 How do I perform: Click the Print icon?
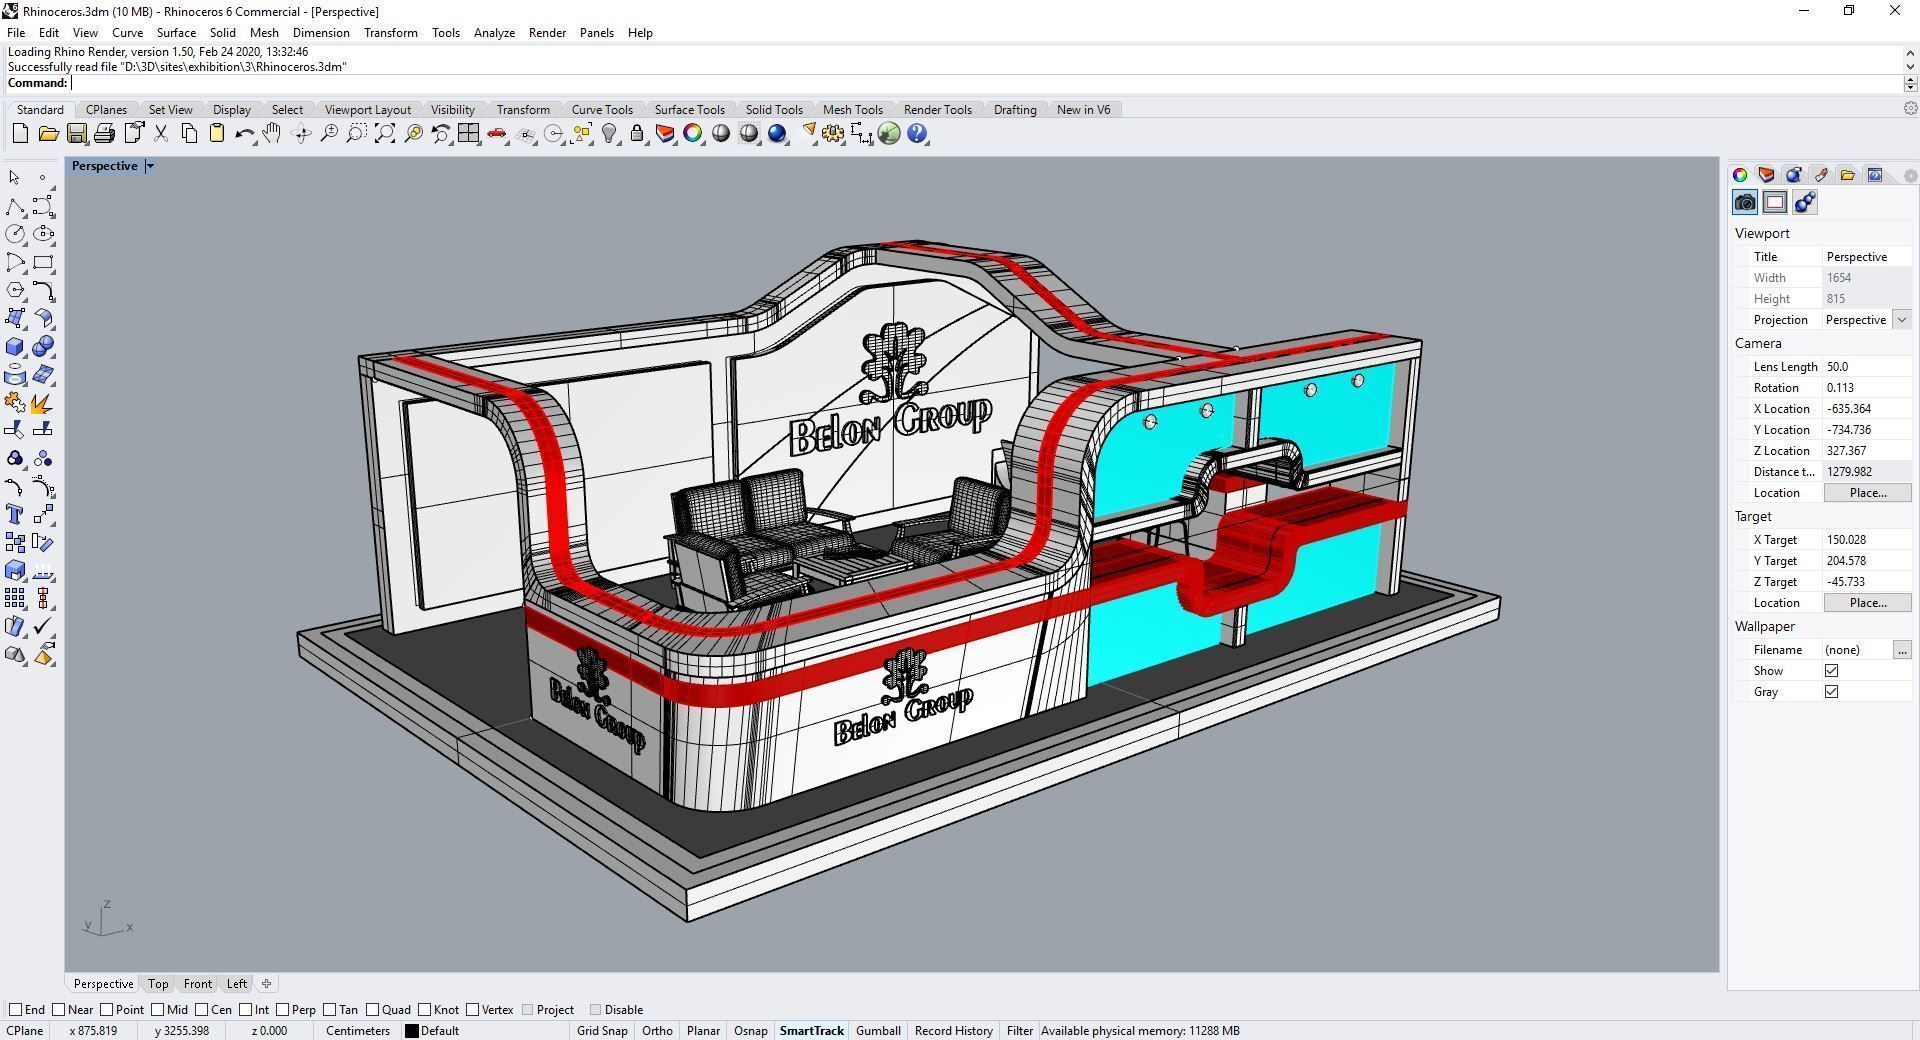pyautogui.click(x=104, y=134)
